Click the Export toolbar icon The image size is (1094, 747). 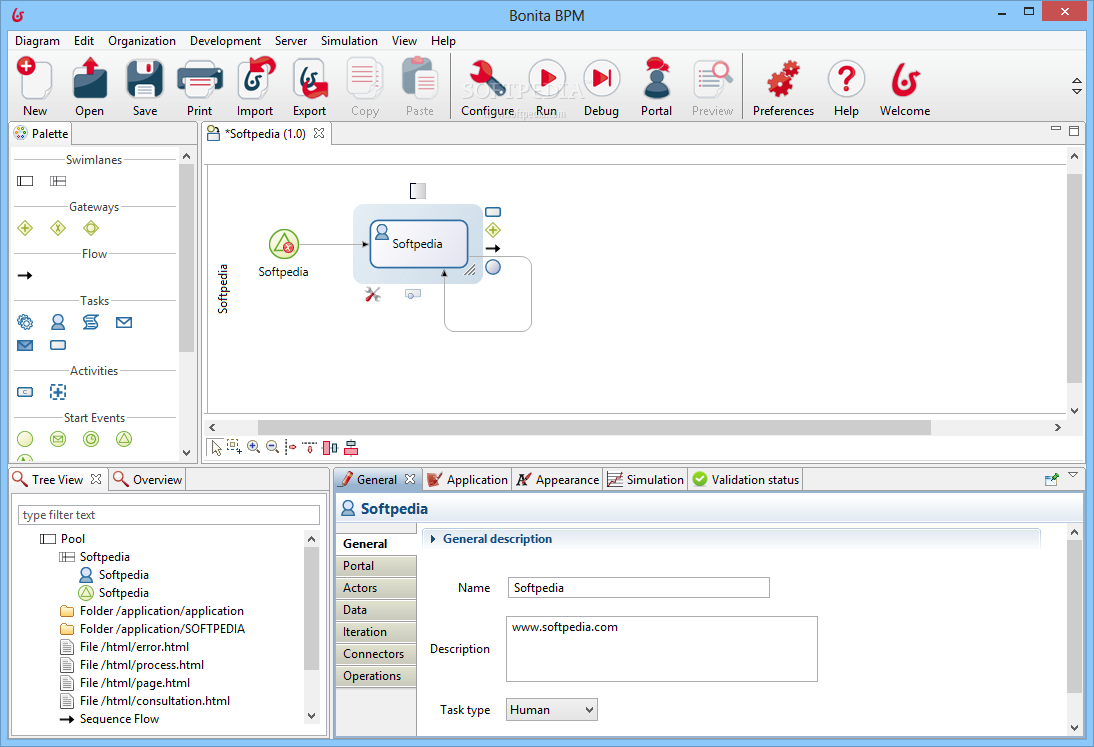point(310,79)
